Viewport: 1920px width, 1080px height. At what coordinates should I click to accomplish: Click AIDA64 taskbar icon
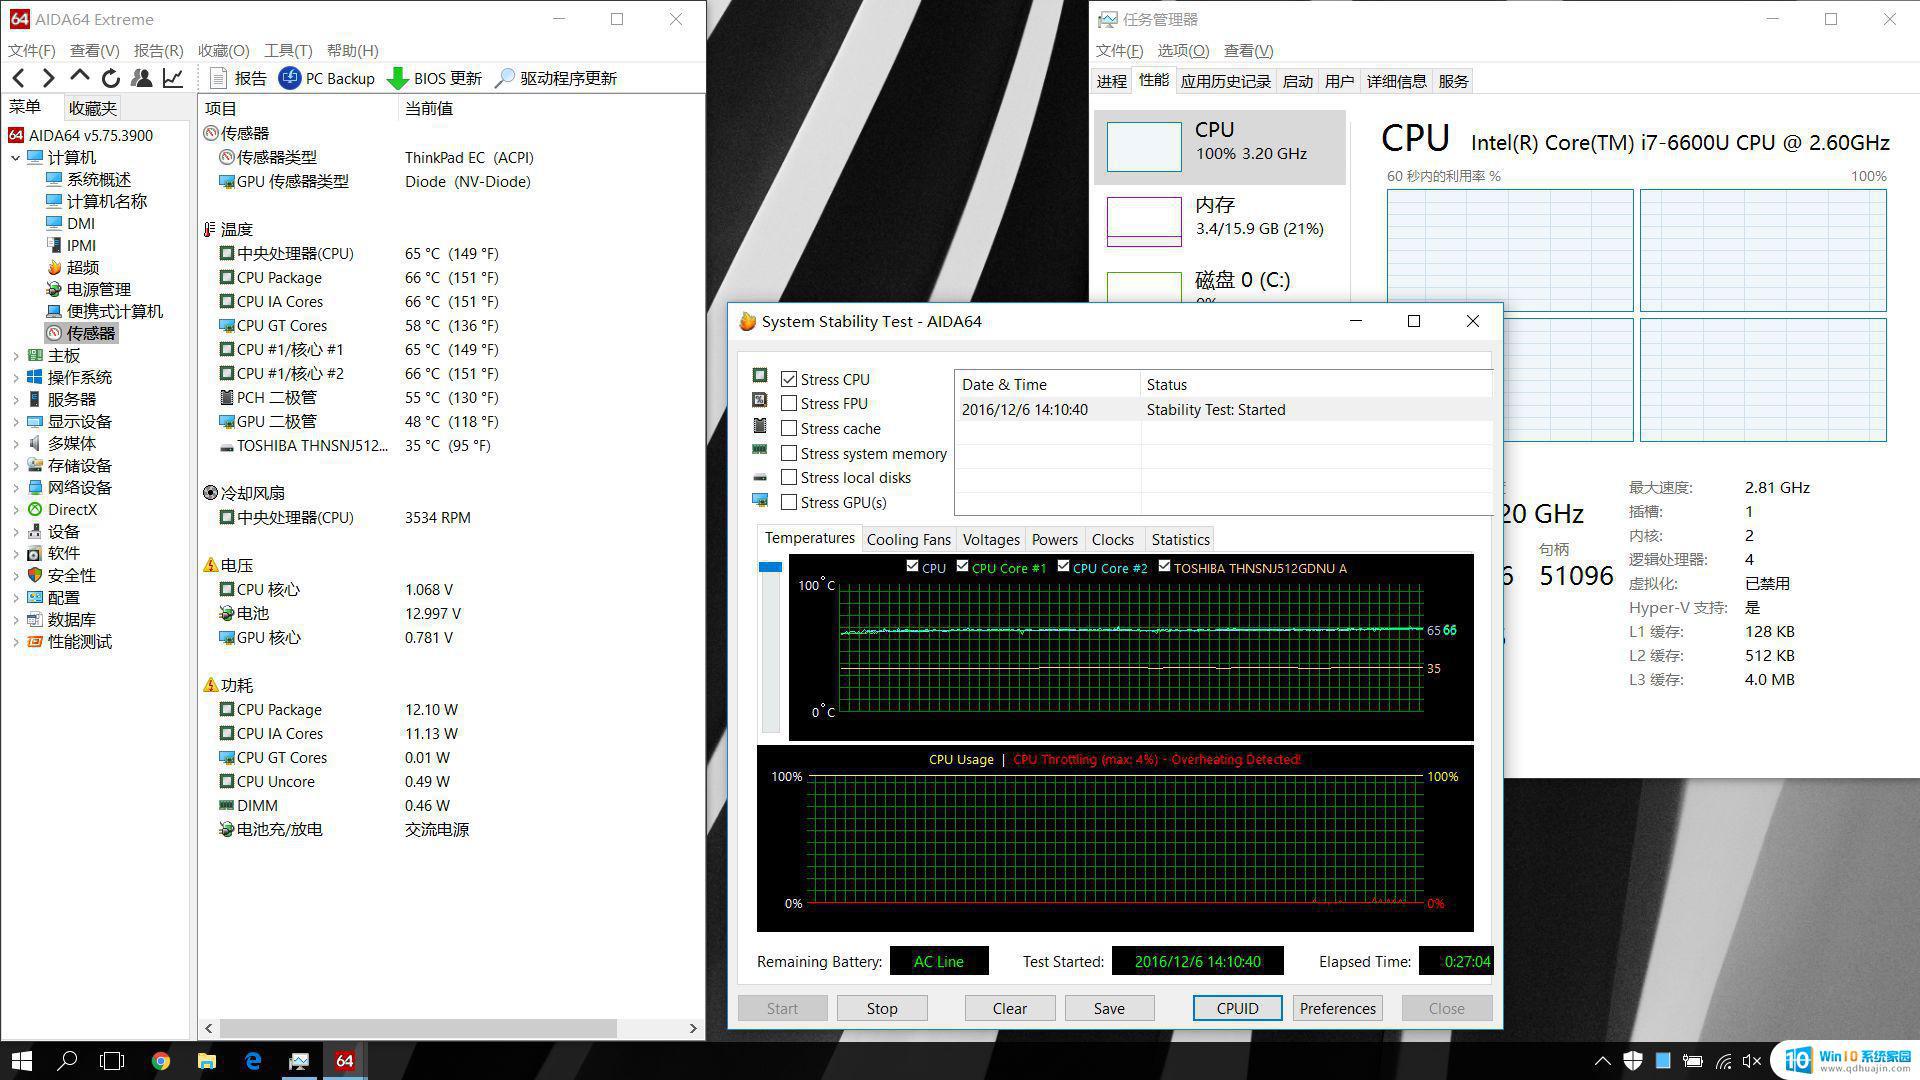click(x=345, y=1061)
